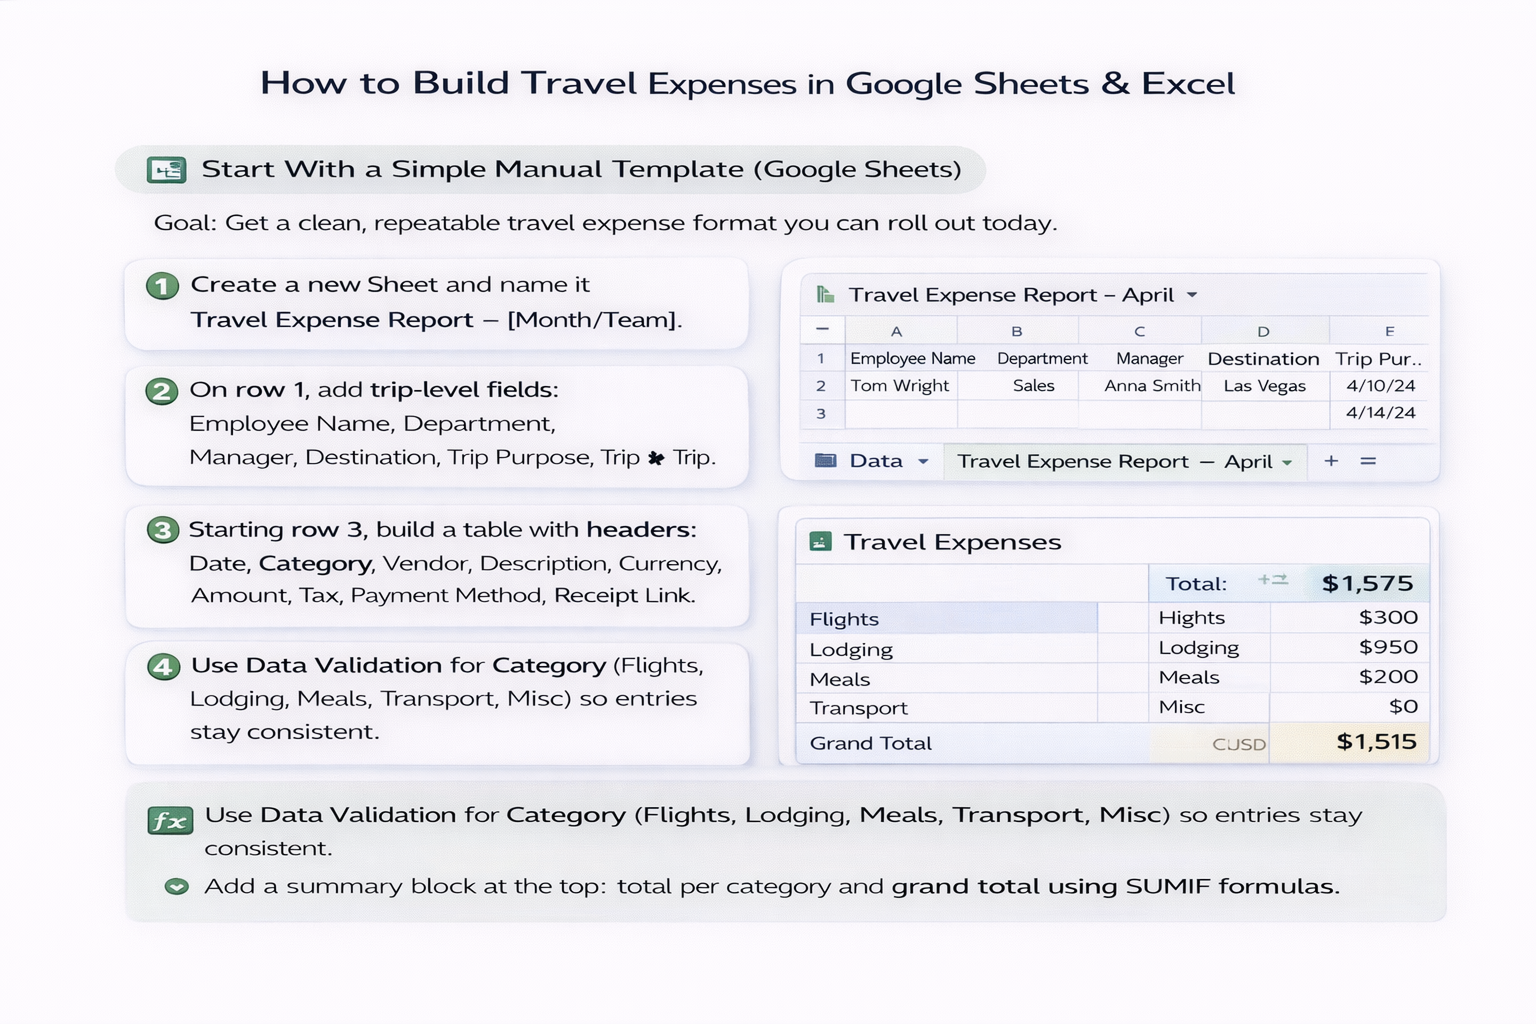Click the 4/10/24 date cell
Viewport: 1536px width, 1024px height.
(1381, 386)
